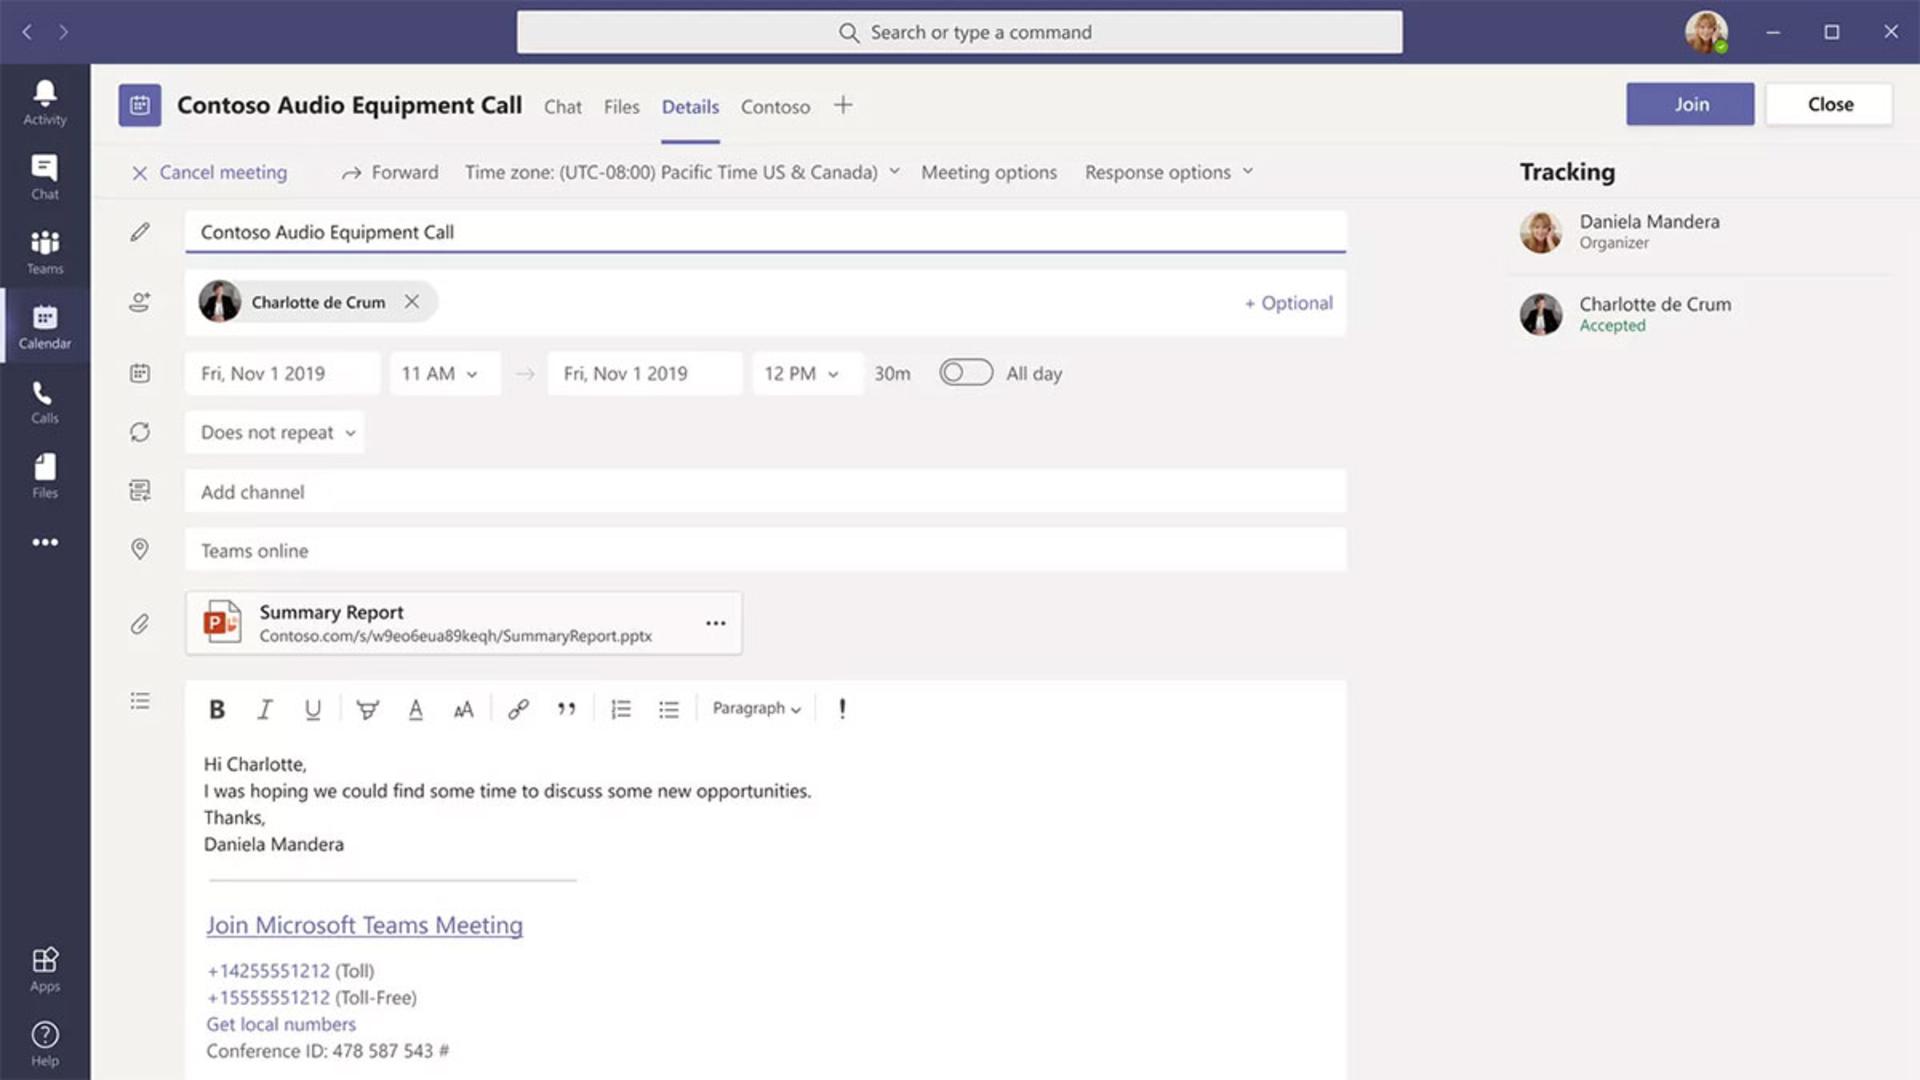The height and width of the screenshot is (1080, 1920).
Task: Click the start date Fri, Nov 1 2019
Action: 283,373
